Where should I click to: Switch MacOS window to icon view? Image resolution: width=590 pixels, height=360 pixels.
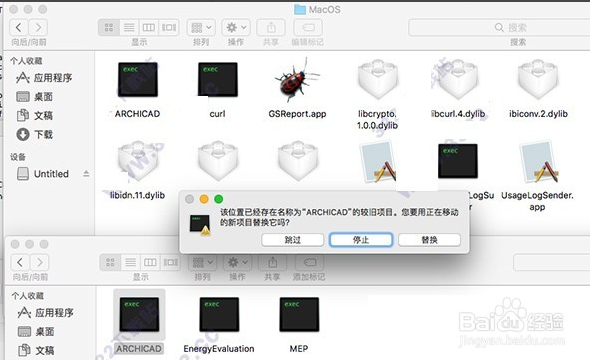point(109,27)
